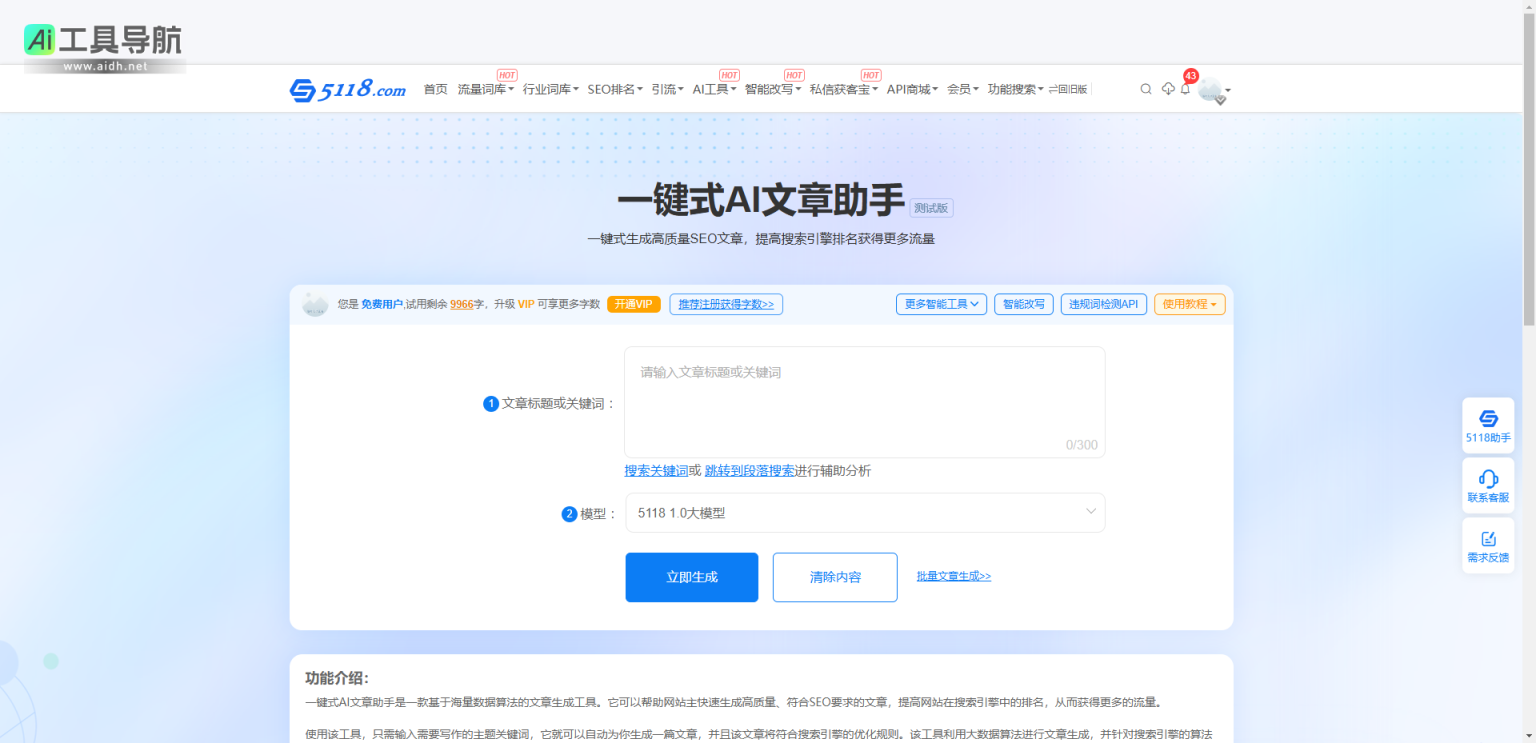
Task: Open 需求反馈 feedback sidebar icon
Action: (1488, 544)
